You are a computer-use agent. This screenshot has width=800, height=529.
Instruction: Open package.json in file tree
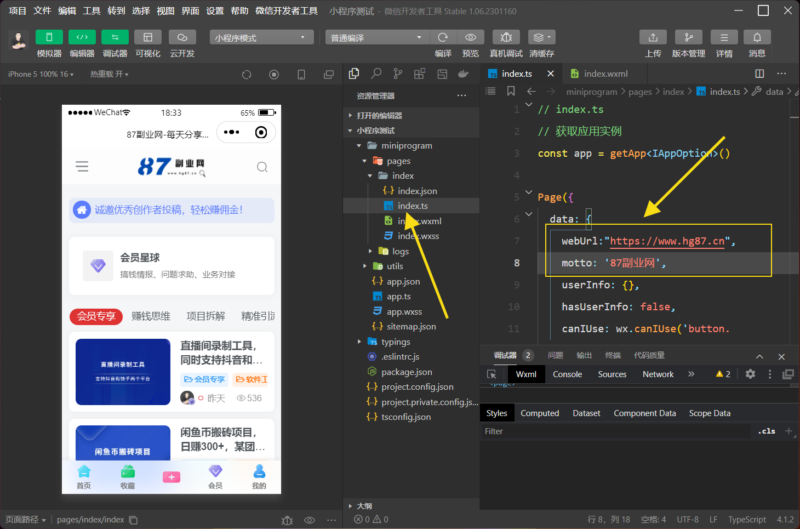(407, 372)
